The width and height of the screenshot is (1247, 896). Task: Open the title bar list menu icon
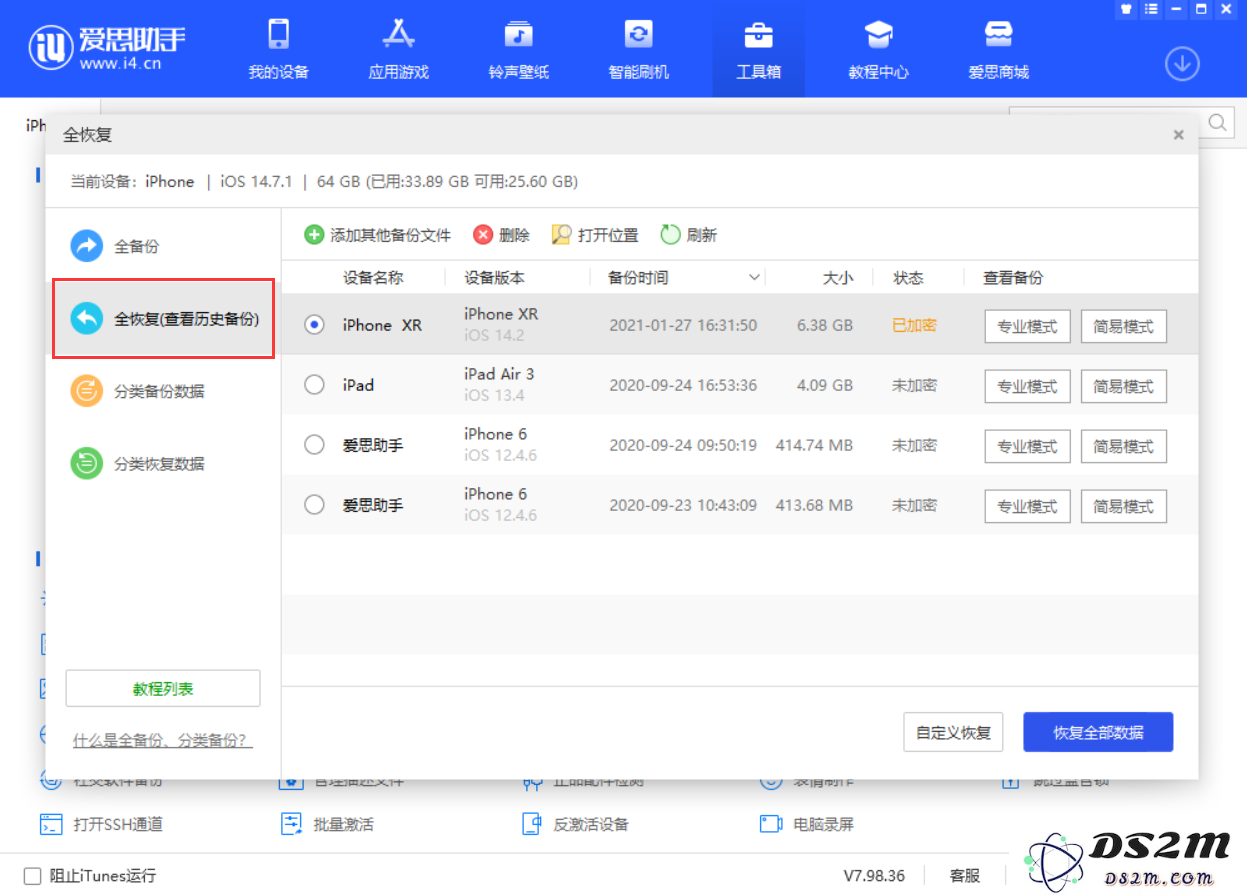click(1150, 9)
